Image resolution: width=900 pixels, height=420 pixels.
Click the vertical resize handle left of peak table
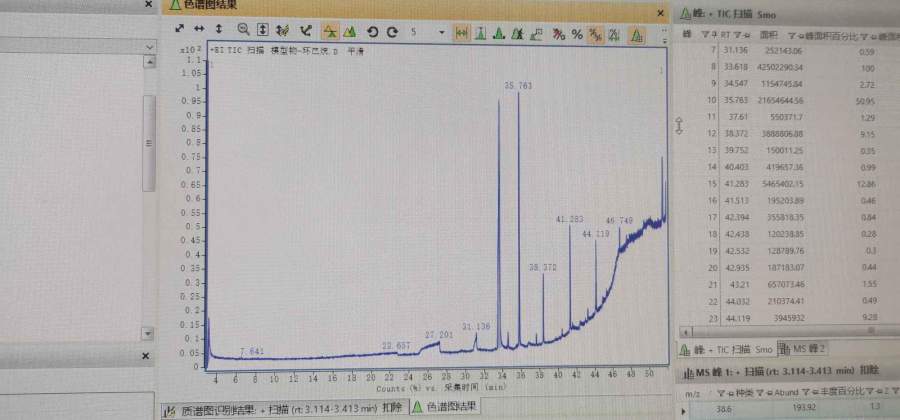679,126
